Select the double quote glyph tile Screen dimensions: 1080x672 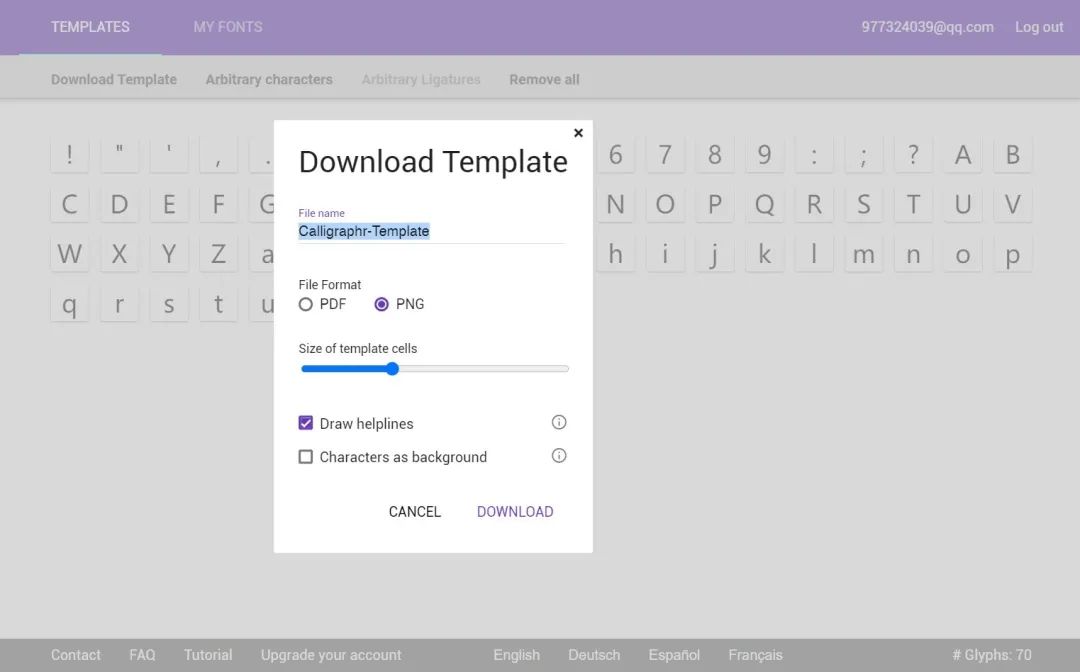pyautogui.click(x=119, y=154)
